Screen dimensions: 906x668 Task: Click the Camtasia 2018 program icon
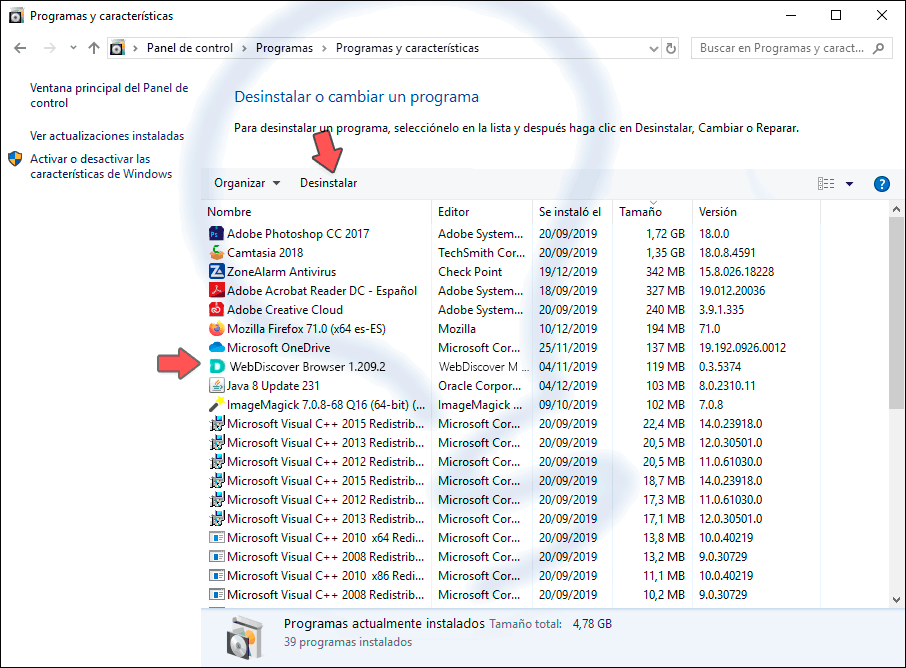pos(216,253)
